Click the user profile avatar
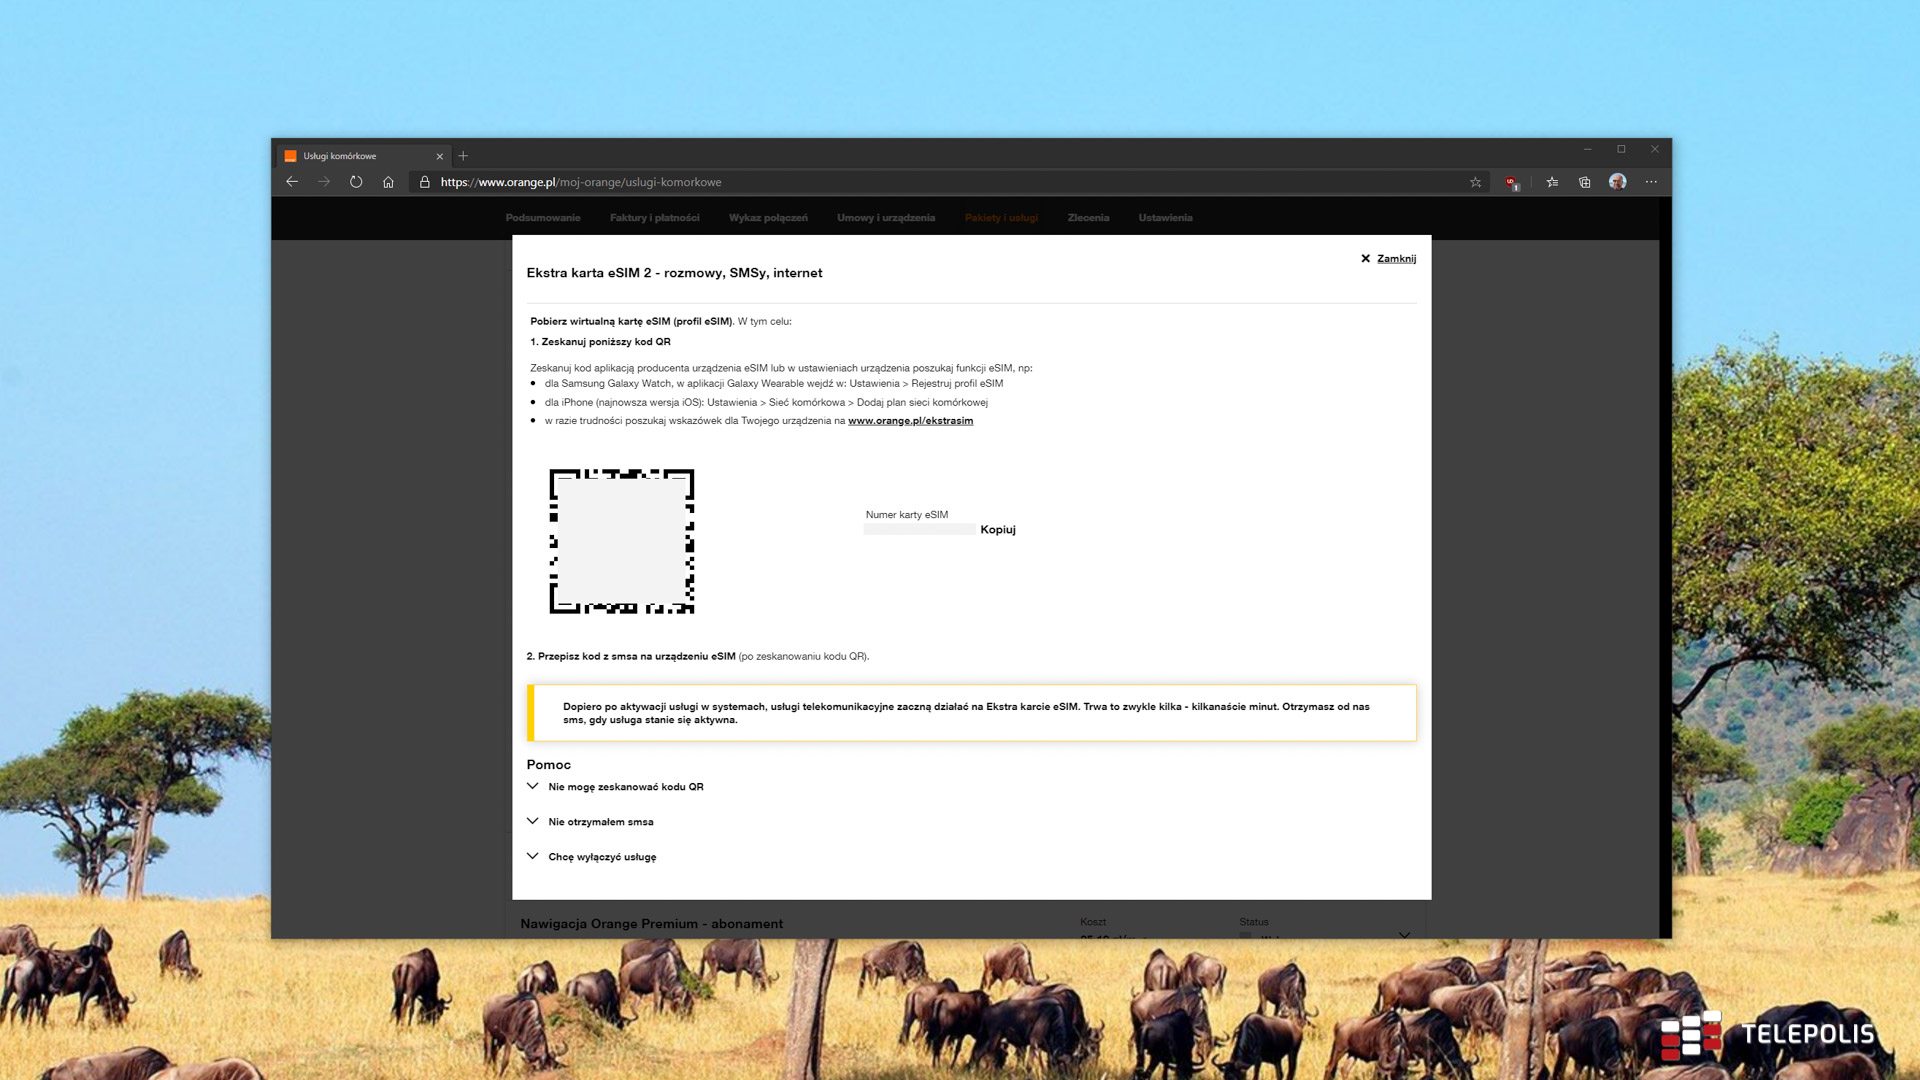Screen dimensions: 1920x1080 pos(1618,182)
